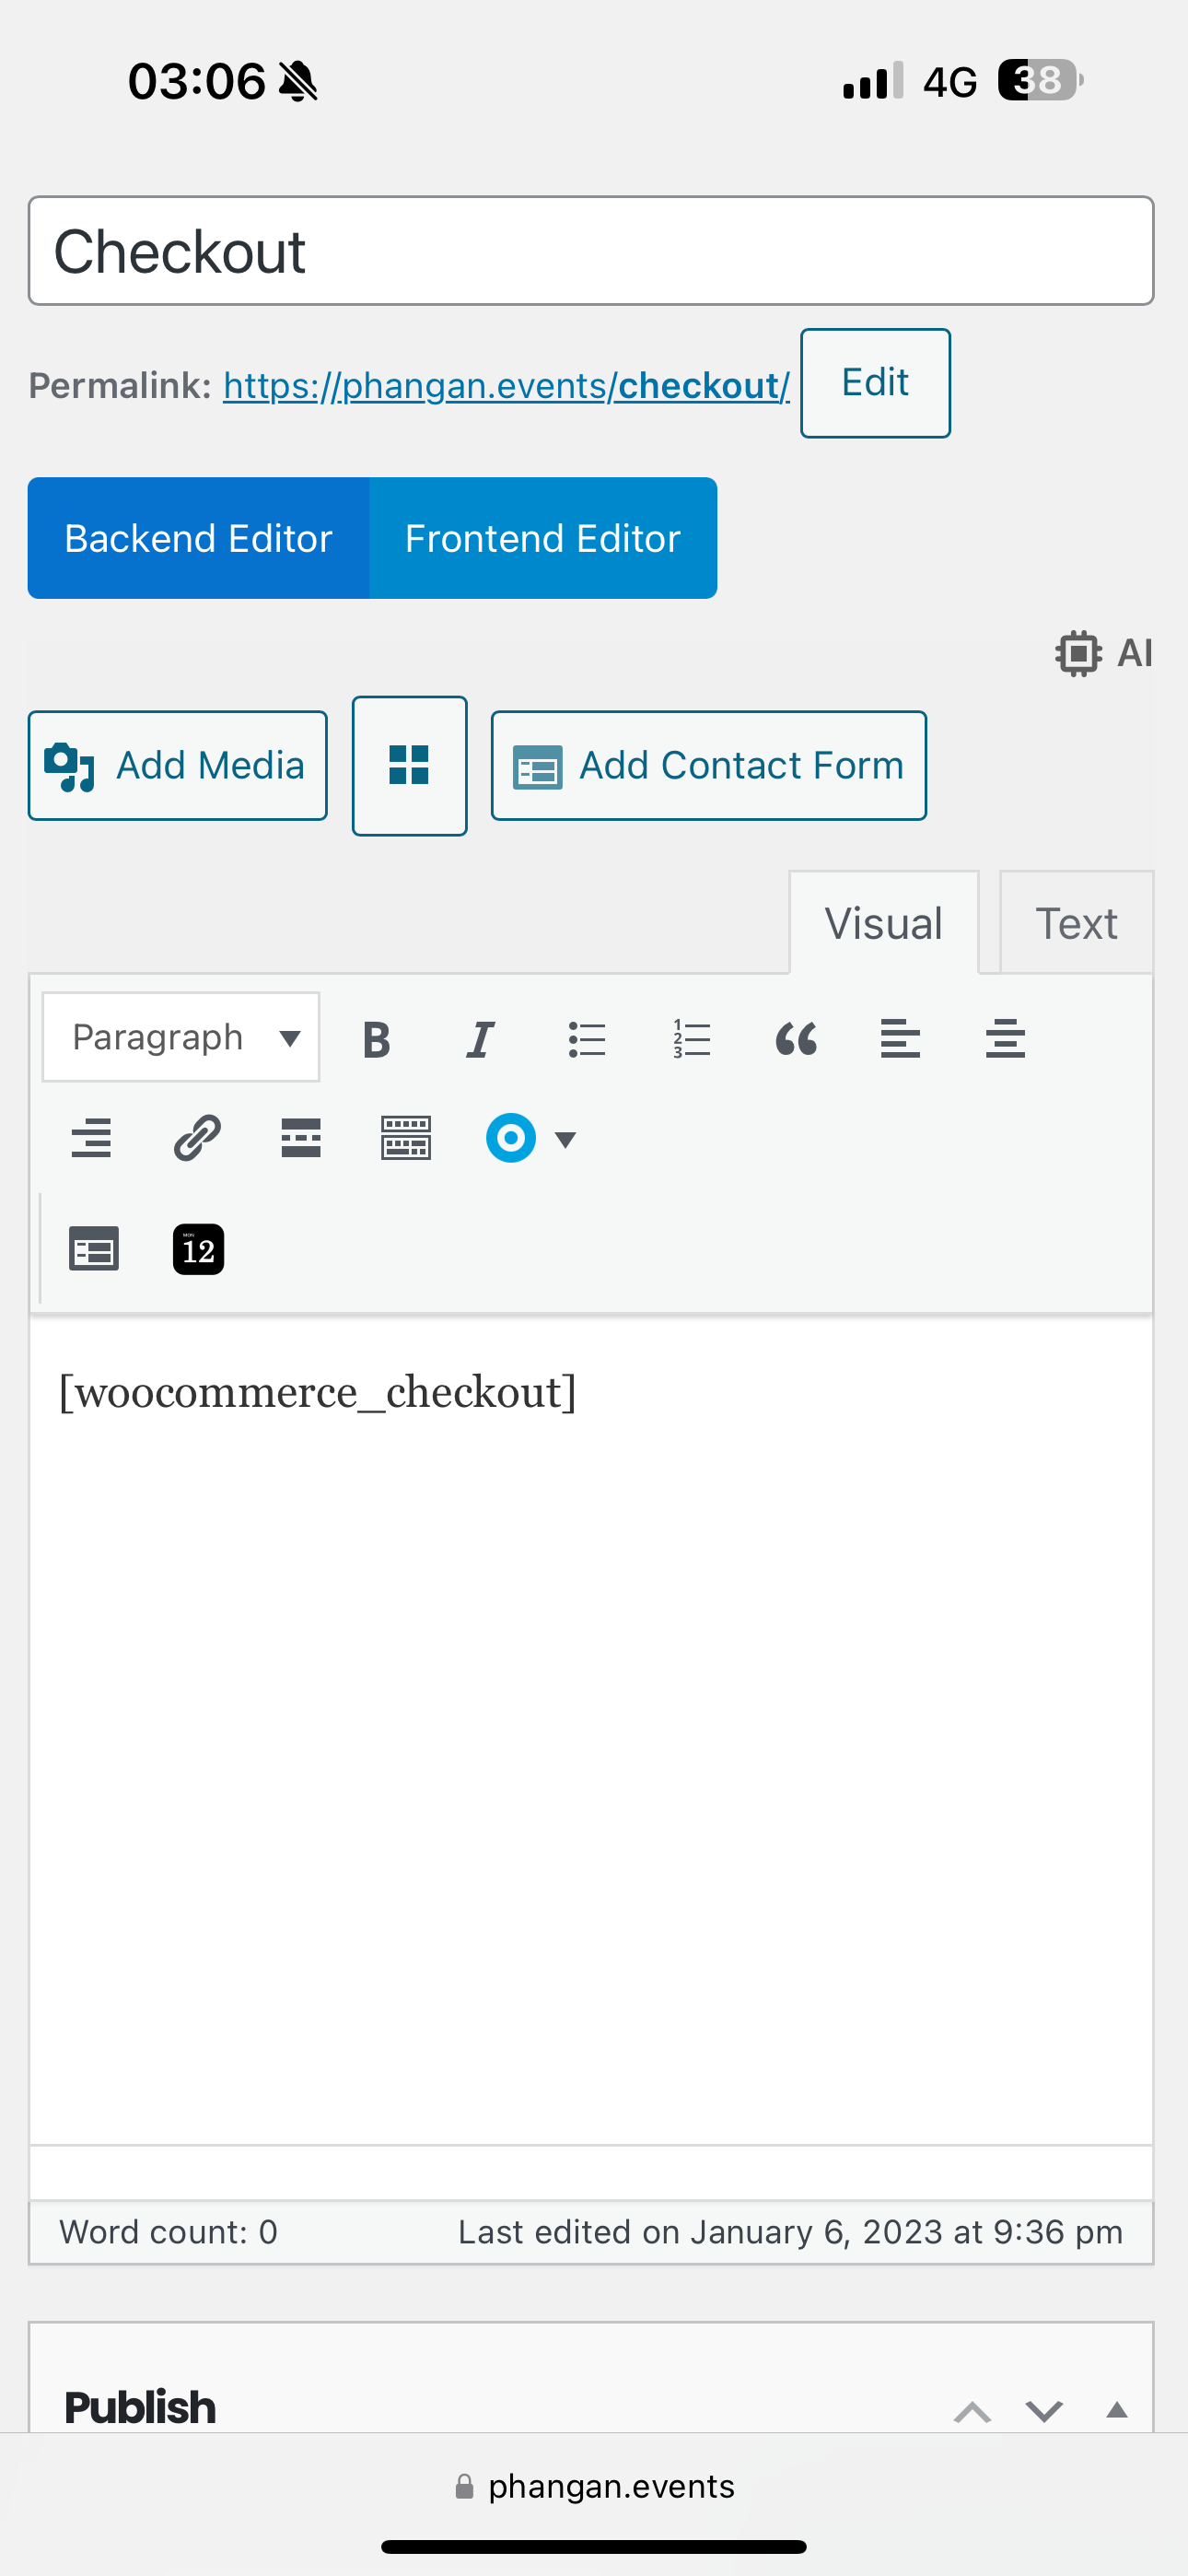Insert Read More tag

pyautogui.click(x=301, y=1138)
